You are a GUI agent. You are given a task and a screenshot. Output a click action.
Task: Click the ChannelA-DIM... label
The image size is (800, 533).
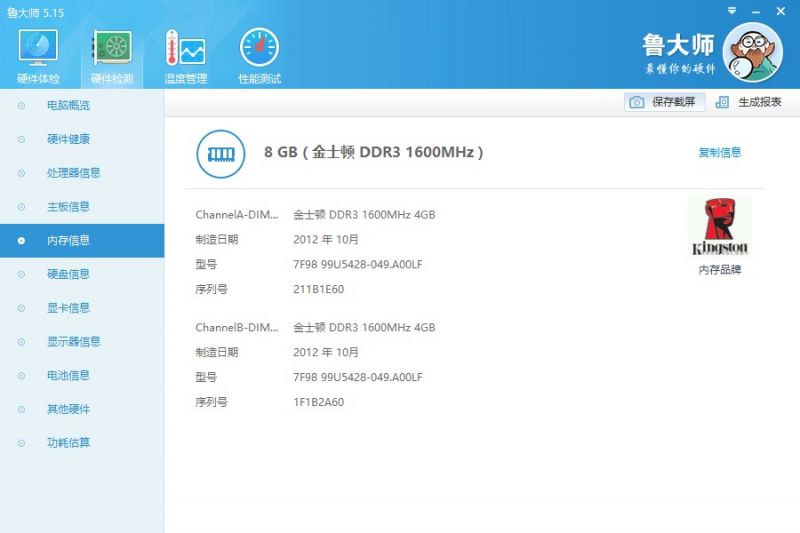tap(237, 215)
